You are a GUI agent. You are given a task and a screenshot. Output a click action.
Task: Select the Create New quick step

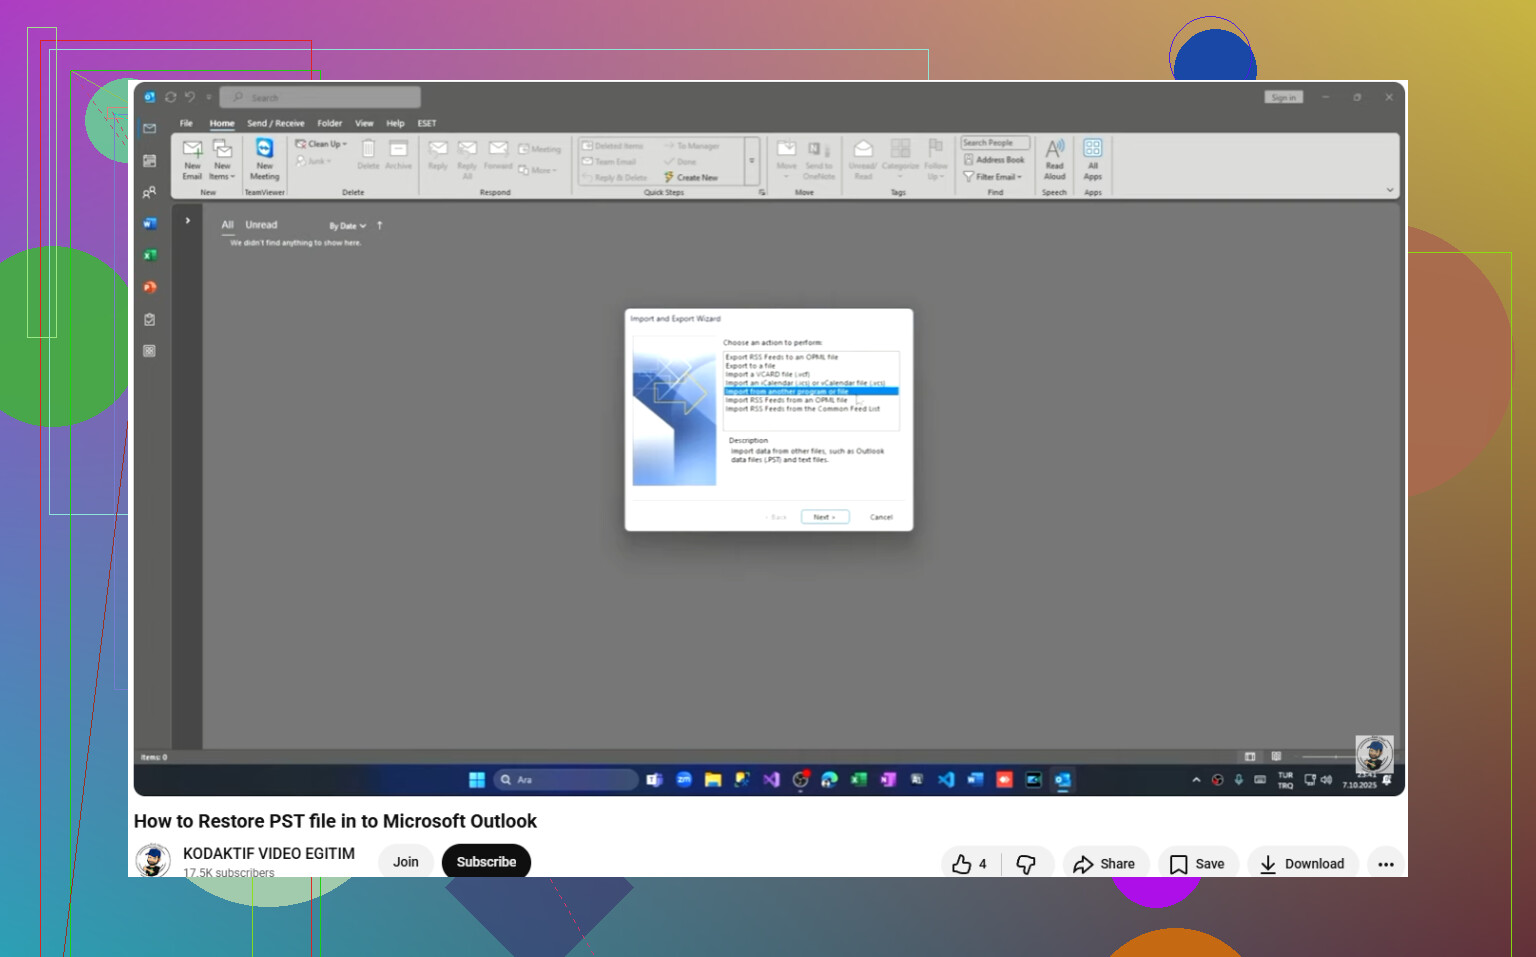pos(691,177)
